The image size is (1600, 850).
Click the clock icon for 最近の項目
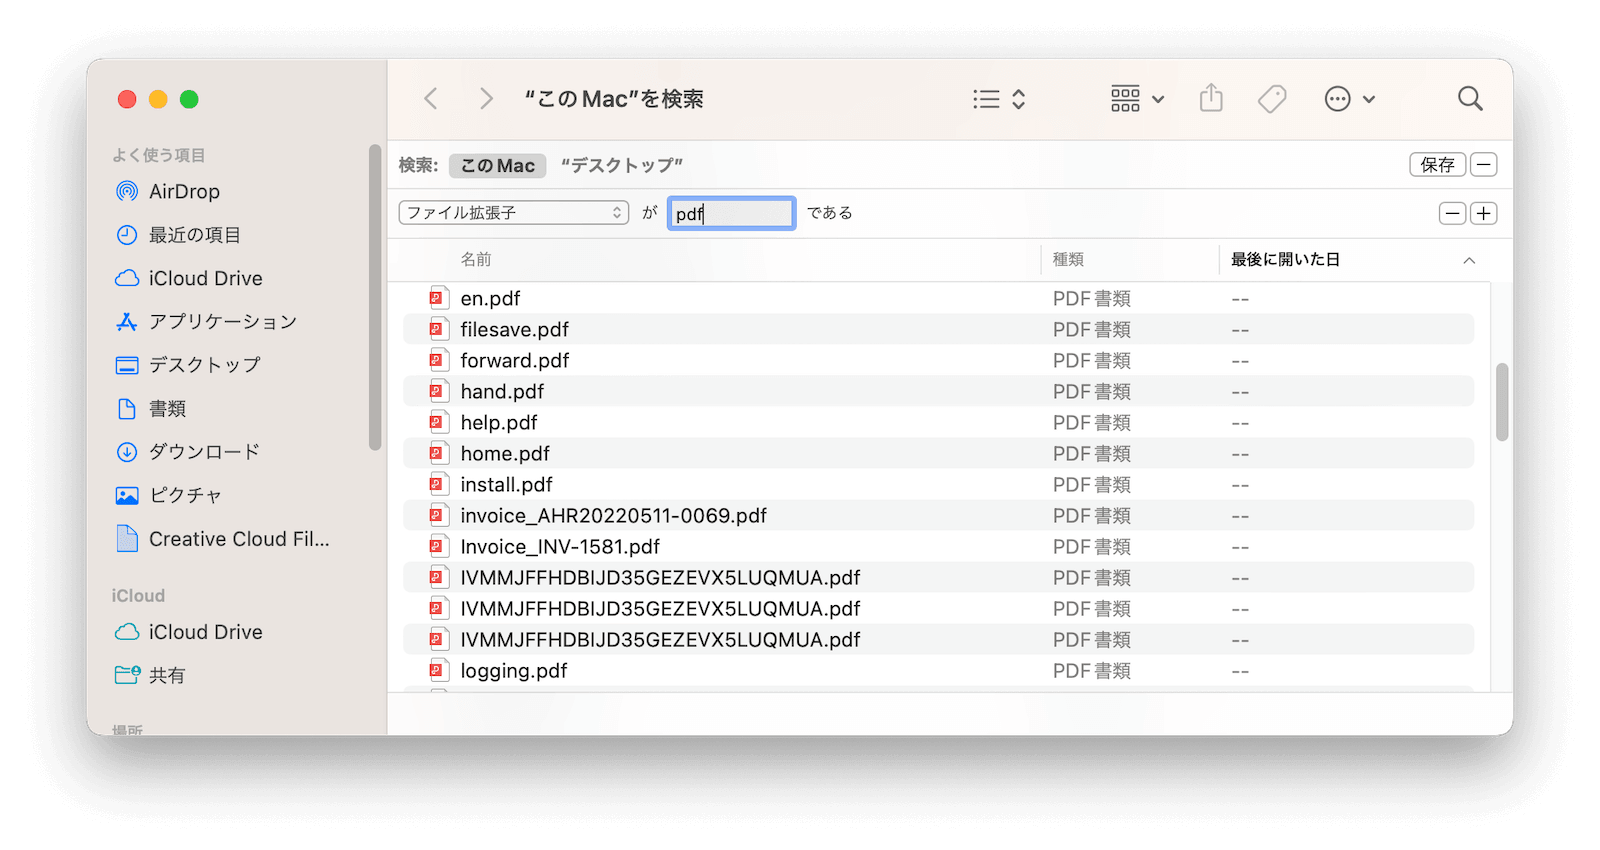coord(127,235)
